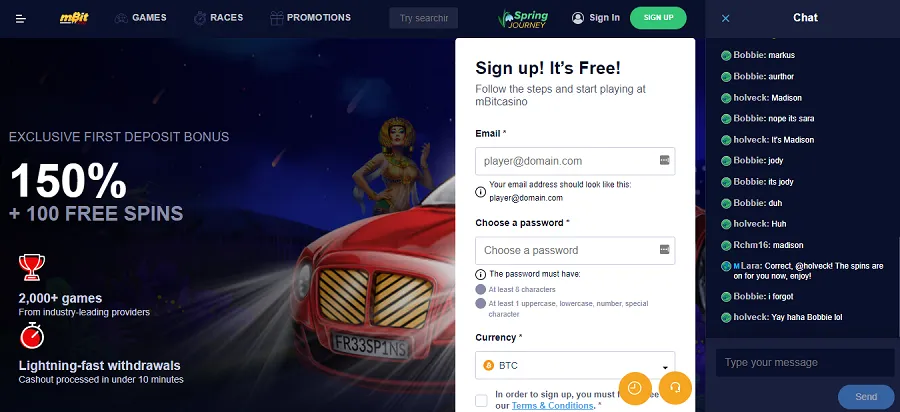Open the RACES menu
Viewport: 900px width, 412px height.
tap(219, 18)
